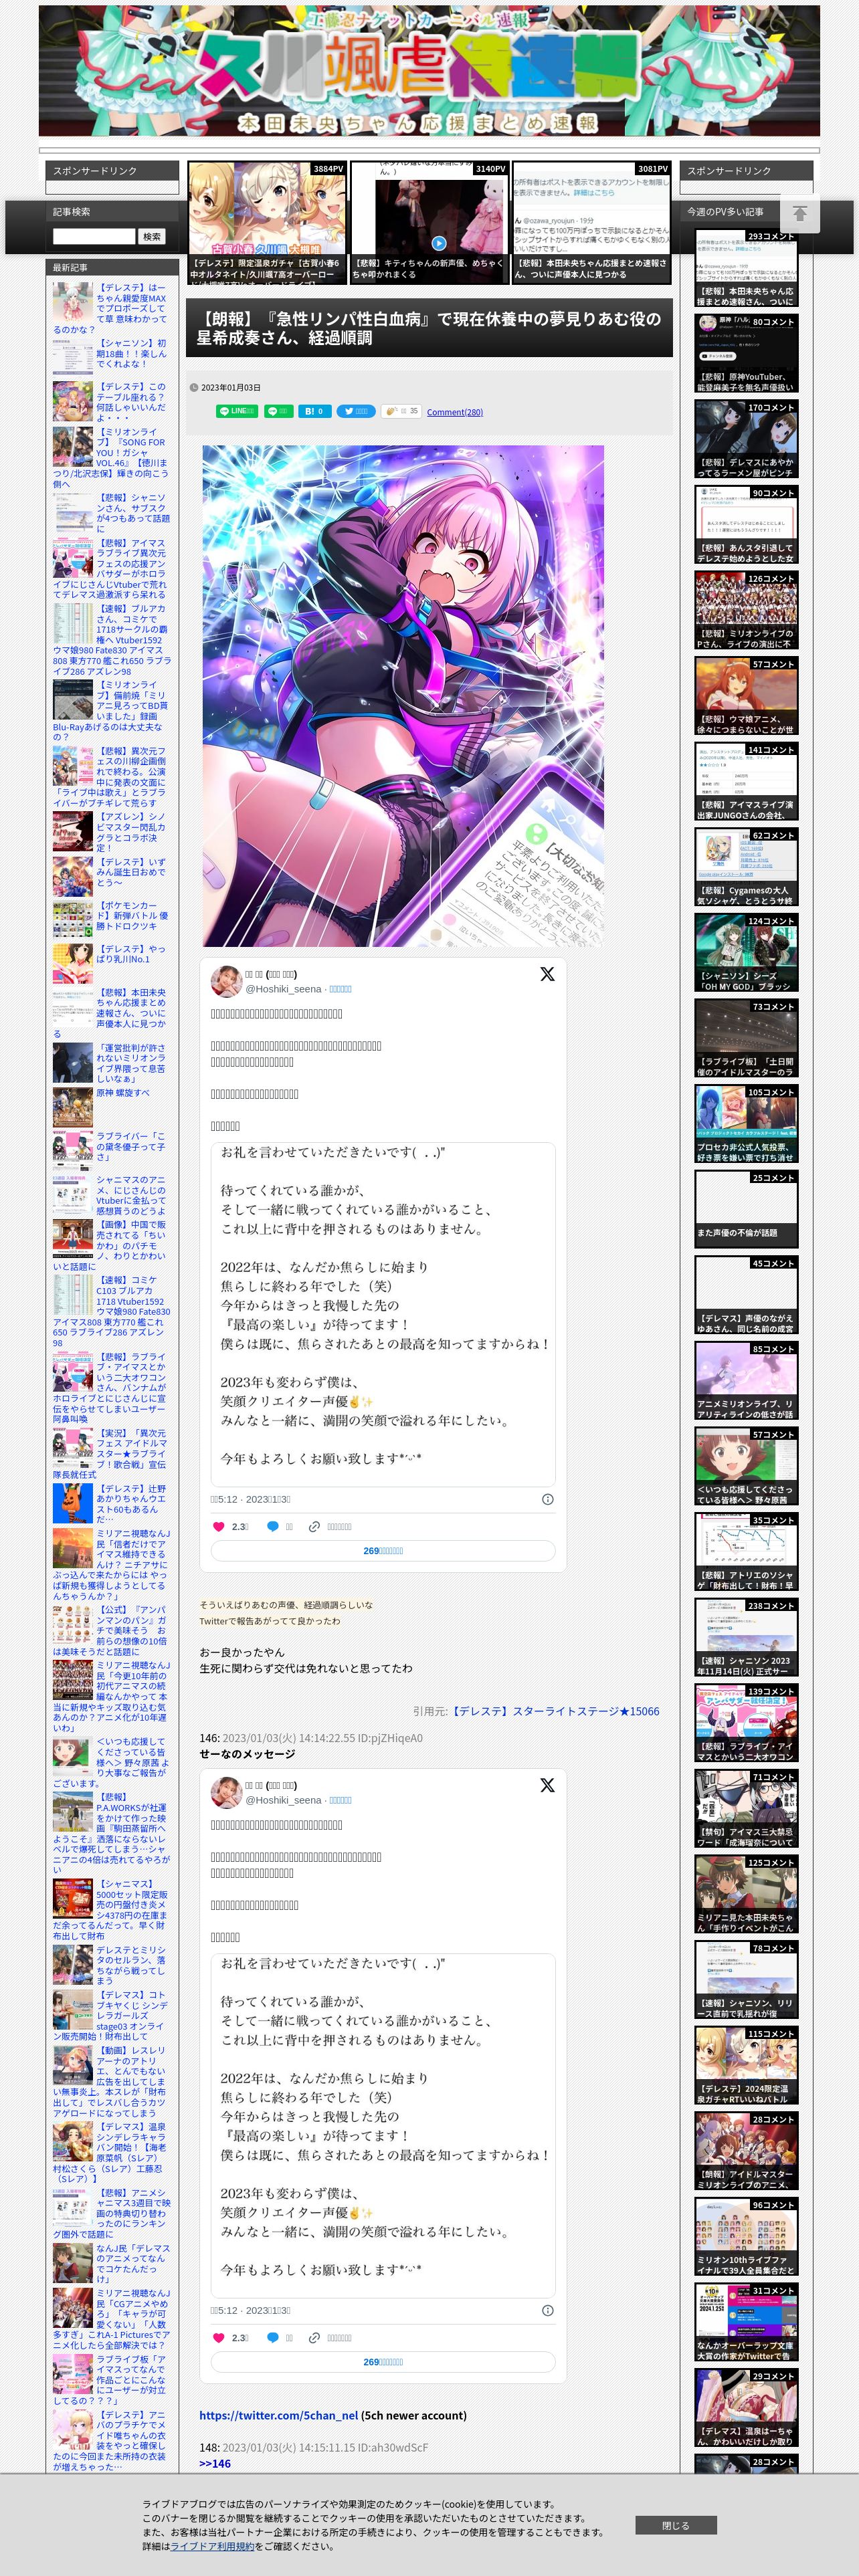Viewport: 859px width, 2576px height.
Task: Click the @Hoshiki_seena avatar in the first tweet
Action: coord(226,981)
